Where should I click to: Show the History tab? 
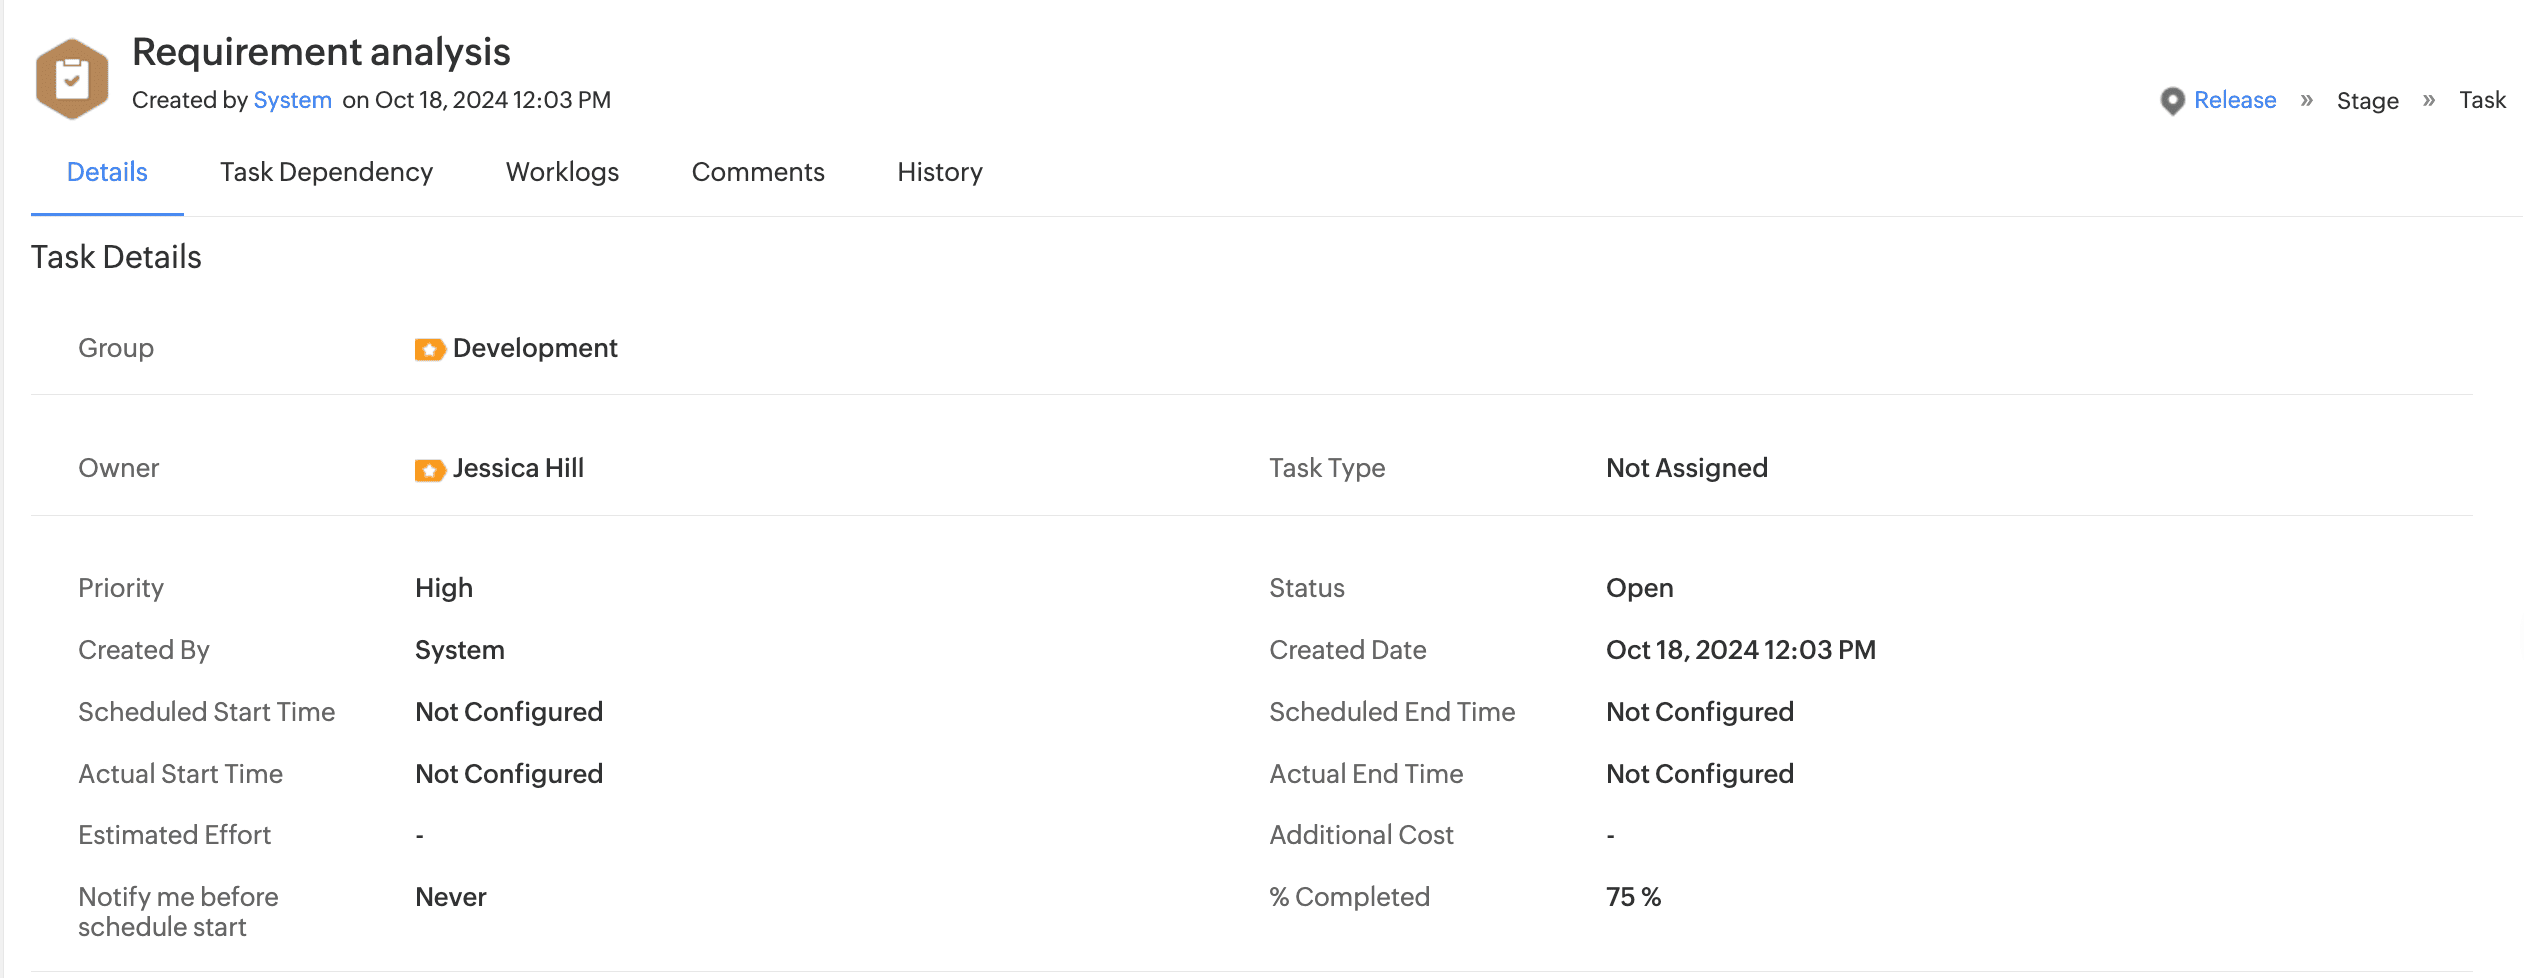point(939,172)
